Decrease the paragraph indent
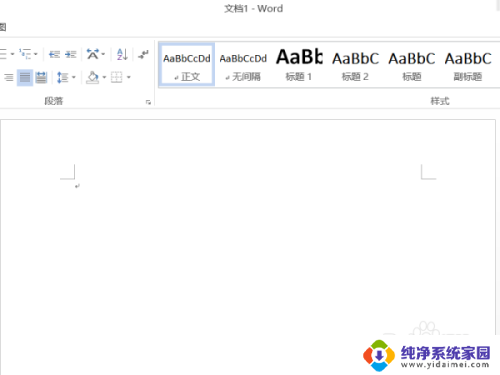The width and height of the screenshot is (500, 375). pos(54,54)
